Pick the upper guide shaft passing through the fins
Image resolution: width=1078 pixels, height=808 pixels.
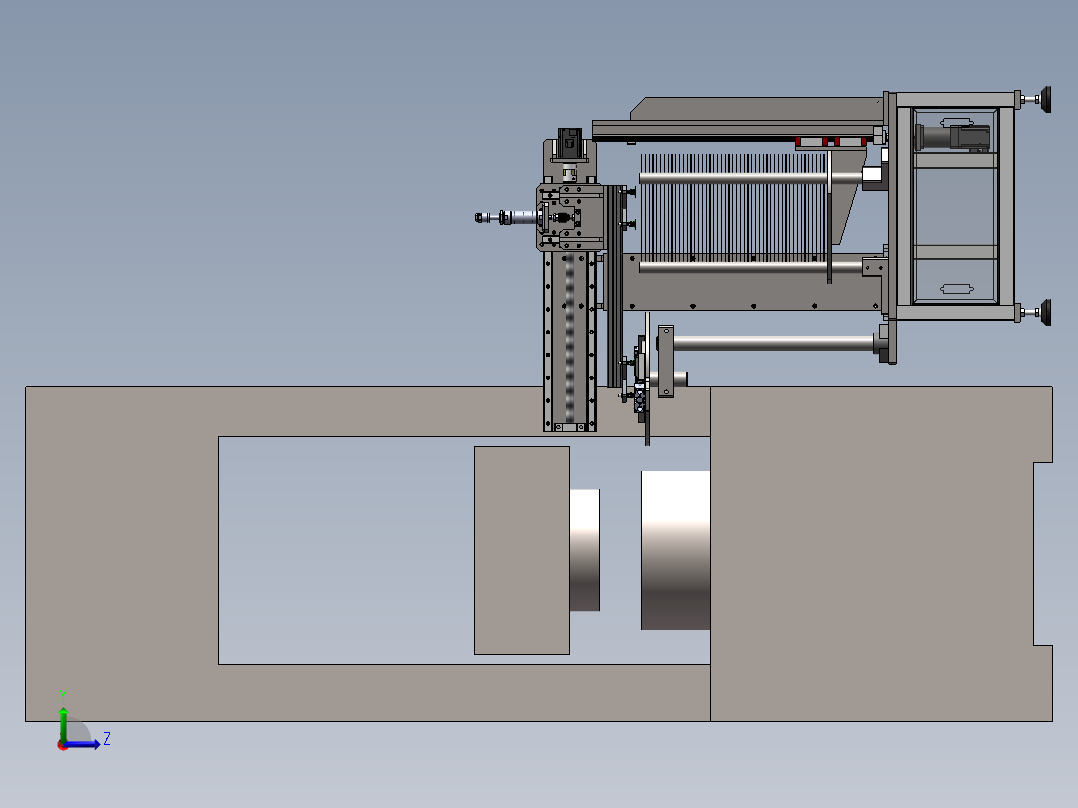(x=734, y=178)
